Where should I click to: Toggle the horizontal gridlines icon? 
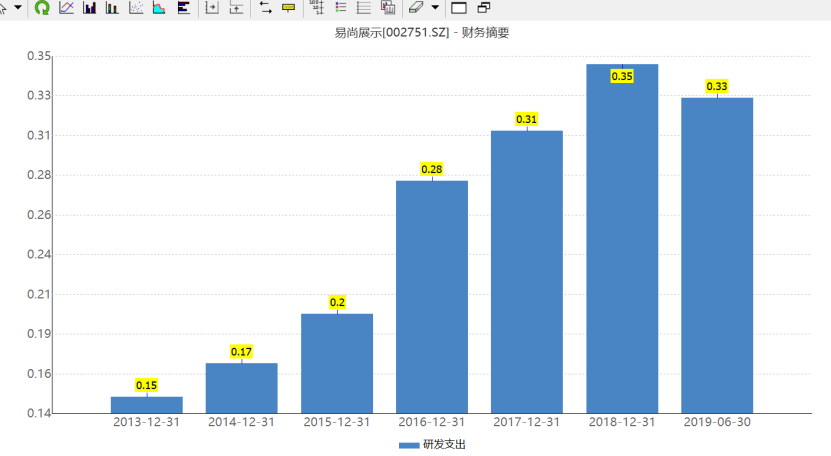[364, 7]
